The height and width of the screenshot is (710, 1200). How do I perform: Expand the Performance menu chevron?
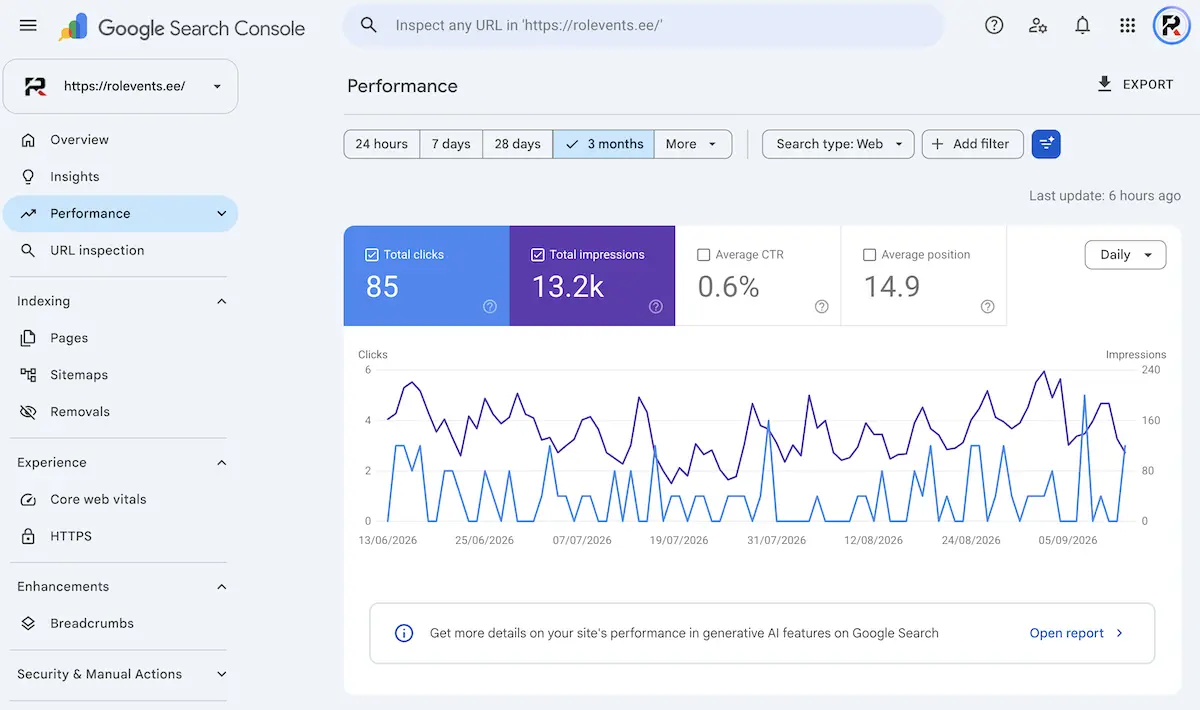click(222, 213)
